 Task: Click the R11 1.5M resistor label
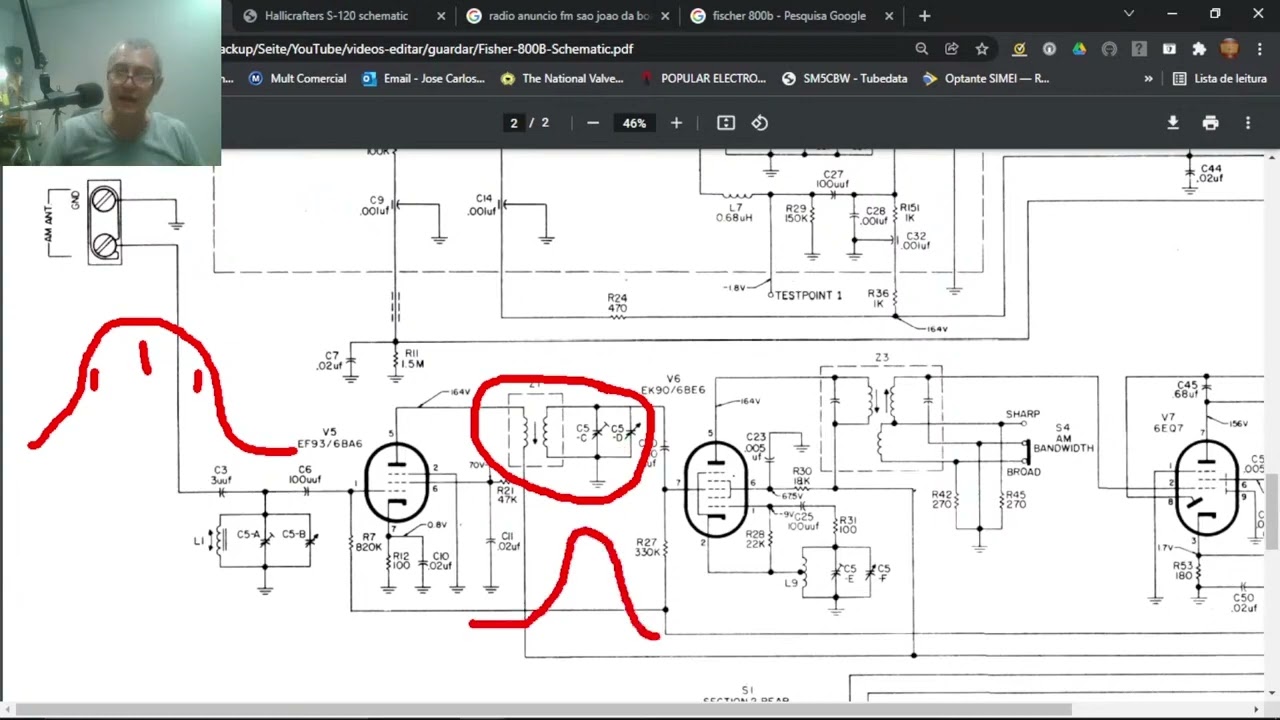(x=412, y=359)
